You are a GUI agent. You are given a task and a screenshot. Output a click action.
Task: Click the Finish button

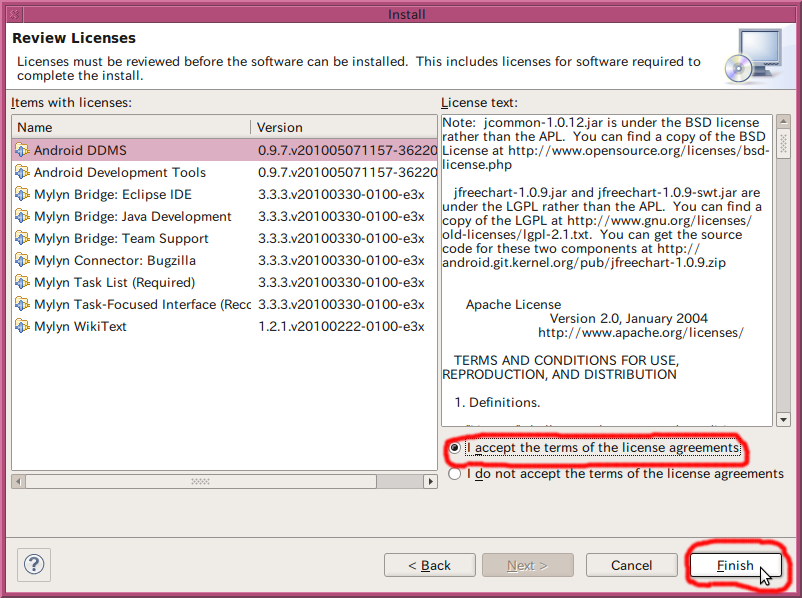(x=736, y=565)
